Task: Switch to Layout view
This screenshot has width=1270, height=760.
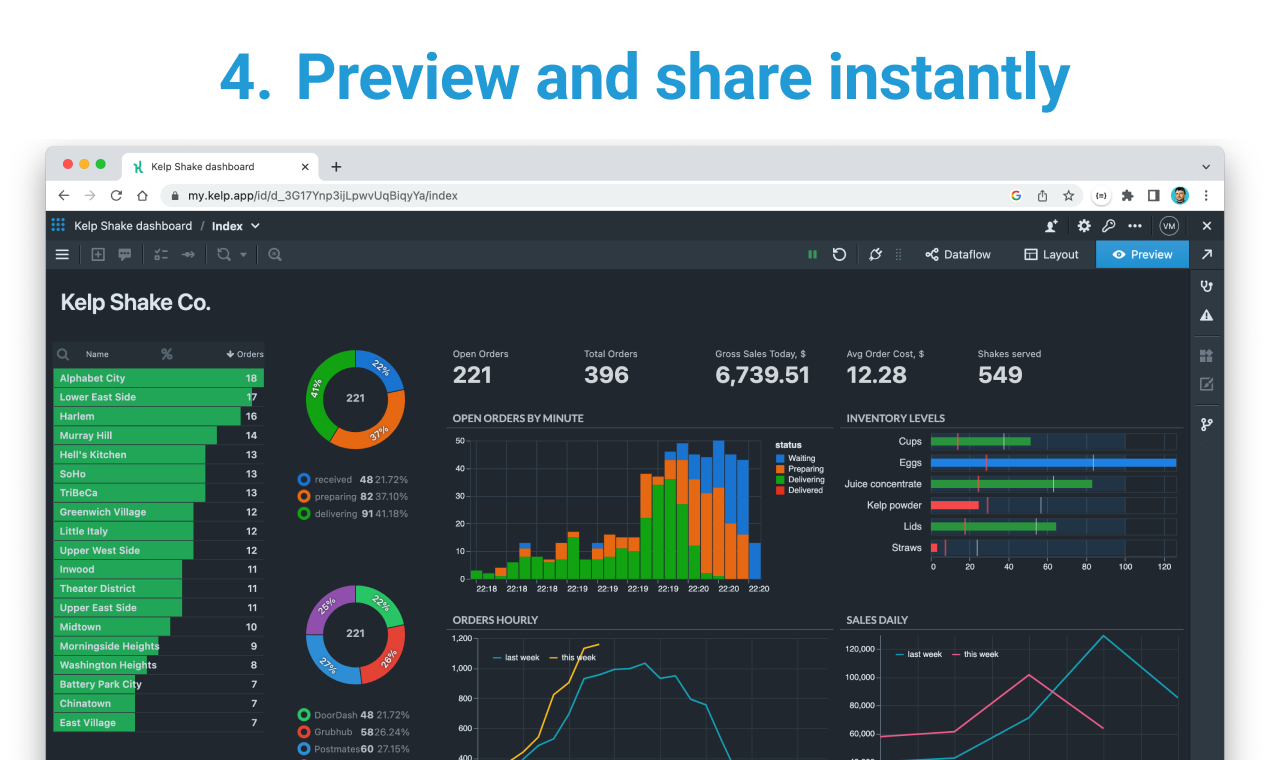Action: pyautogui.click(x=1051, y=255)
